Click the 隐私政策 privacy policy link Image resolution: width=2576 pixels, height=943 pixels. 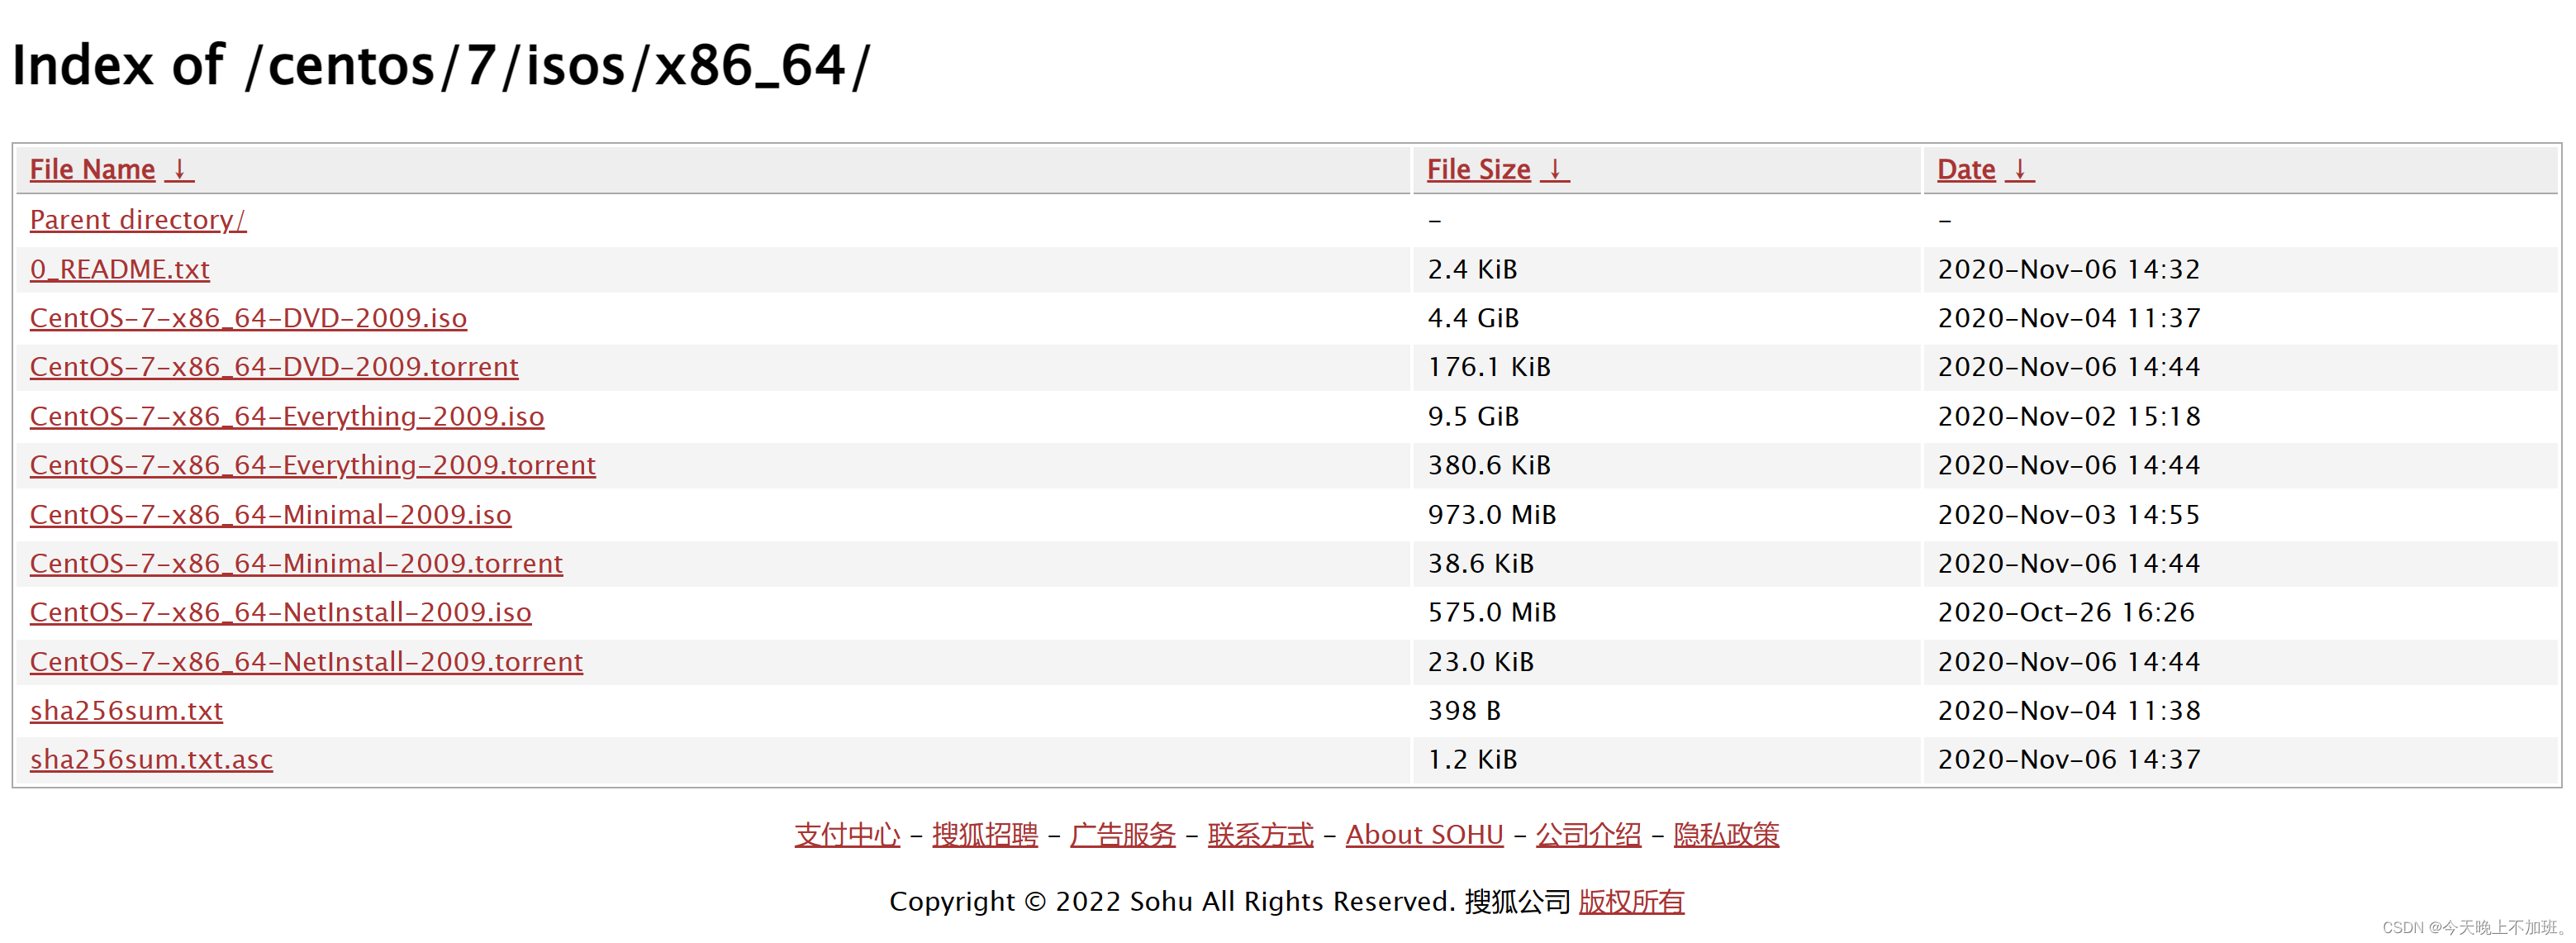click(x=1726, y=835)
